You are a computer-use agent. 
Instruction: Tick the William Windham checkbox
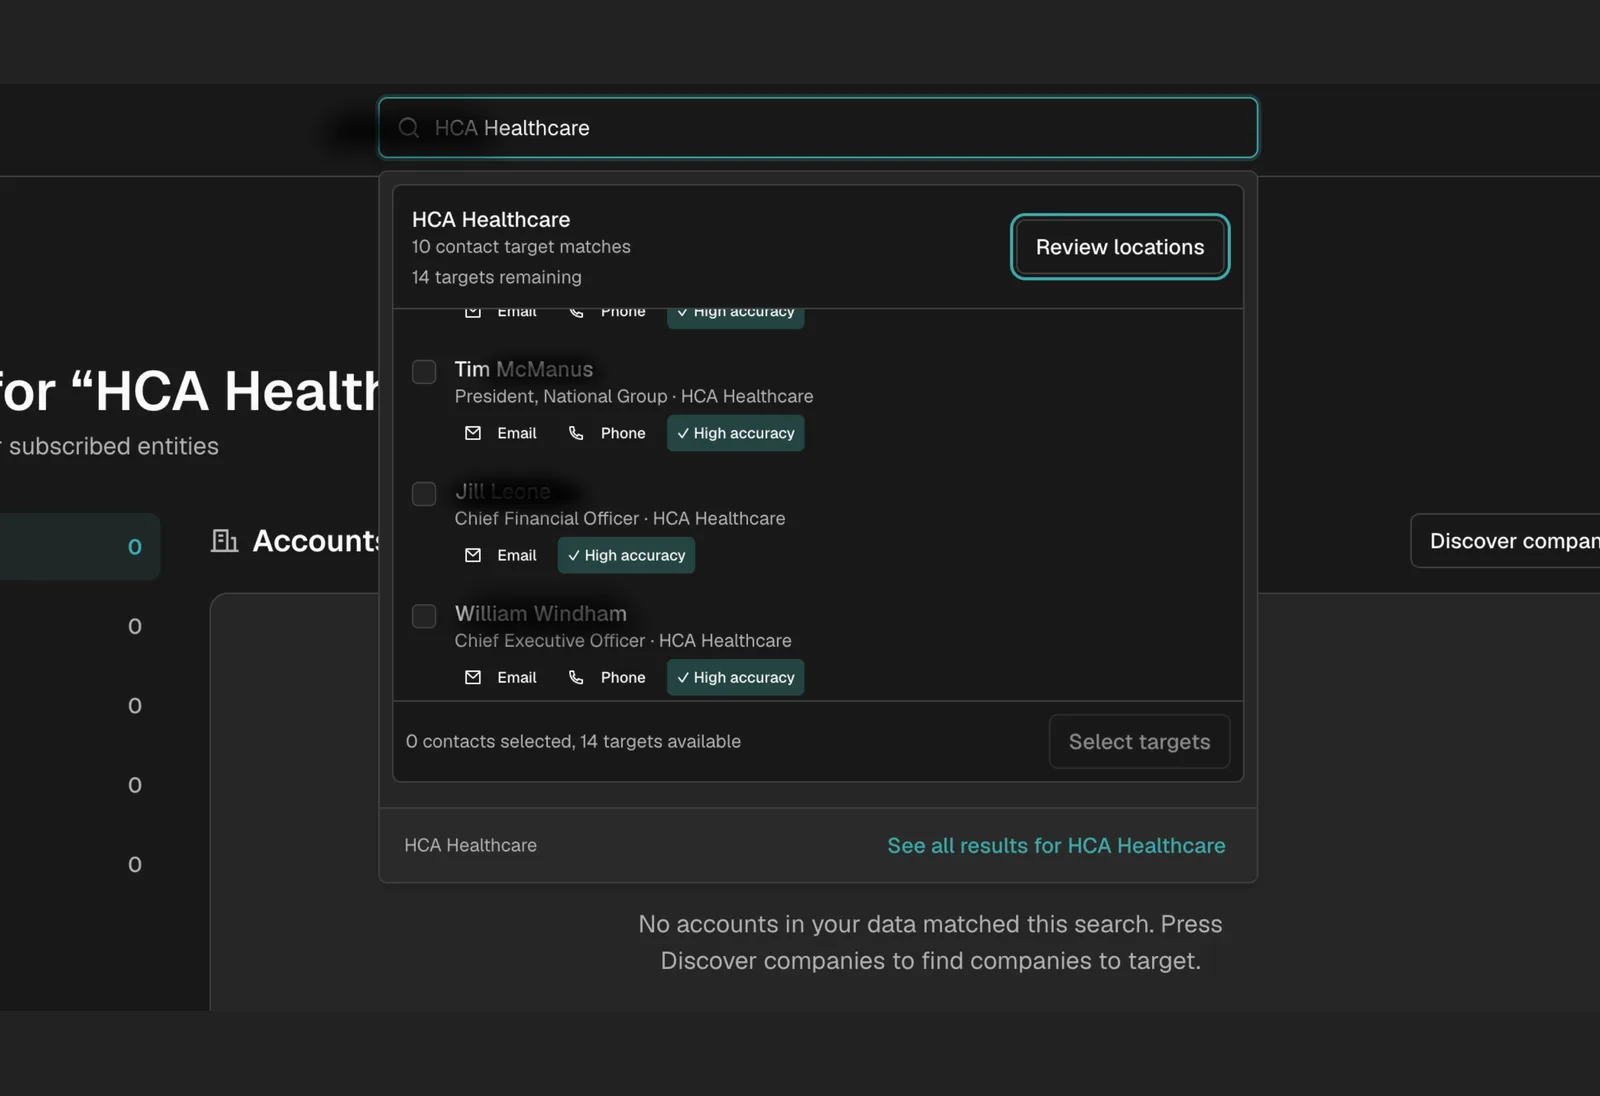coord(424,616)
